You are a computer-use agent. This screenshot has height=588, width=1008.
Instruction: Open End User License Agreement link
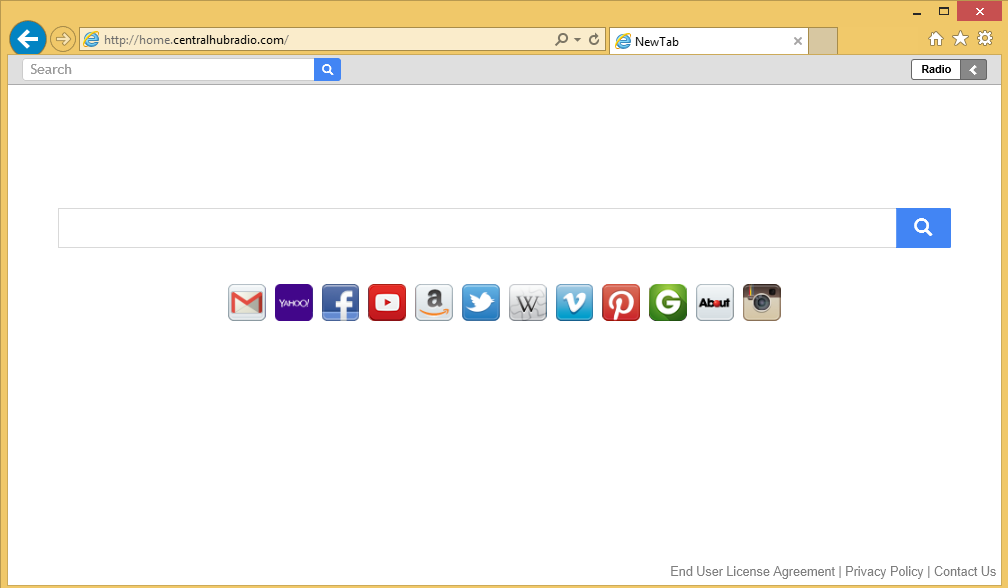752,571
